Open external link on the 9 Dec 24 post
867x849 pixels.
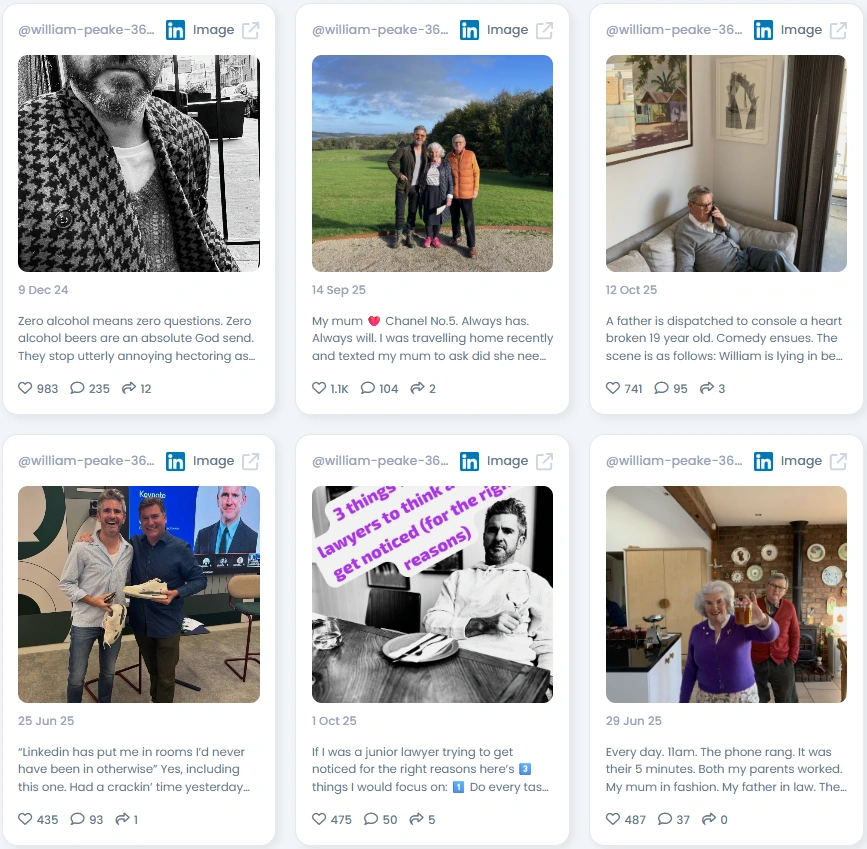point(250,30)
